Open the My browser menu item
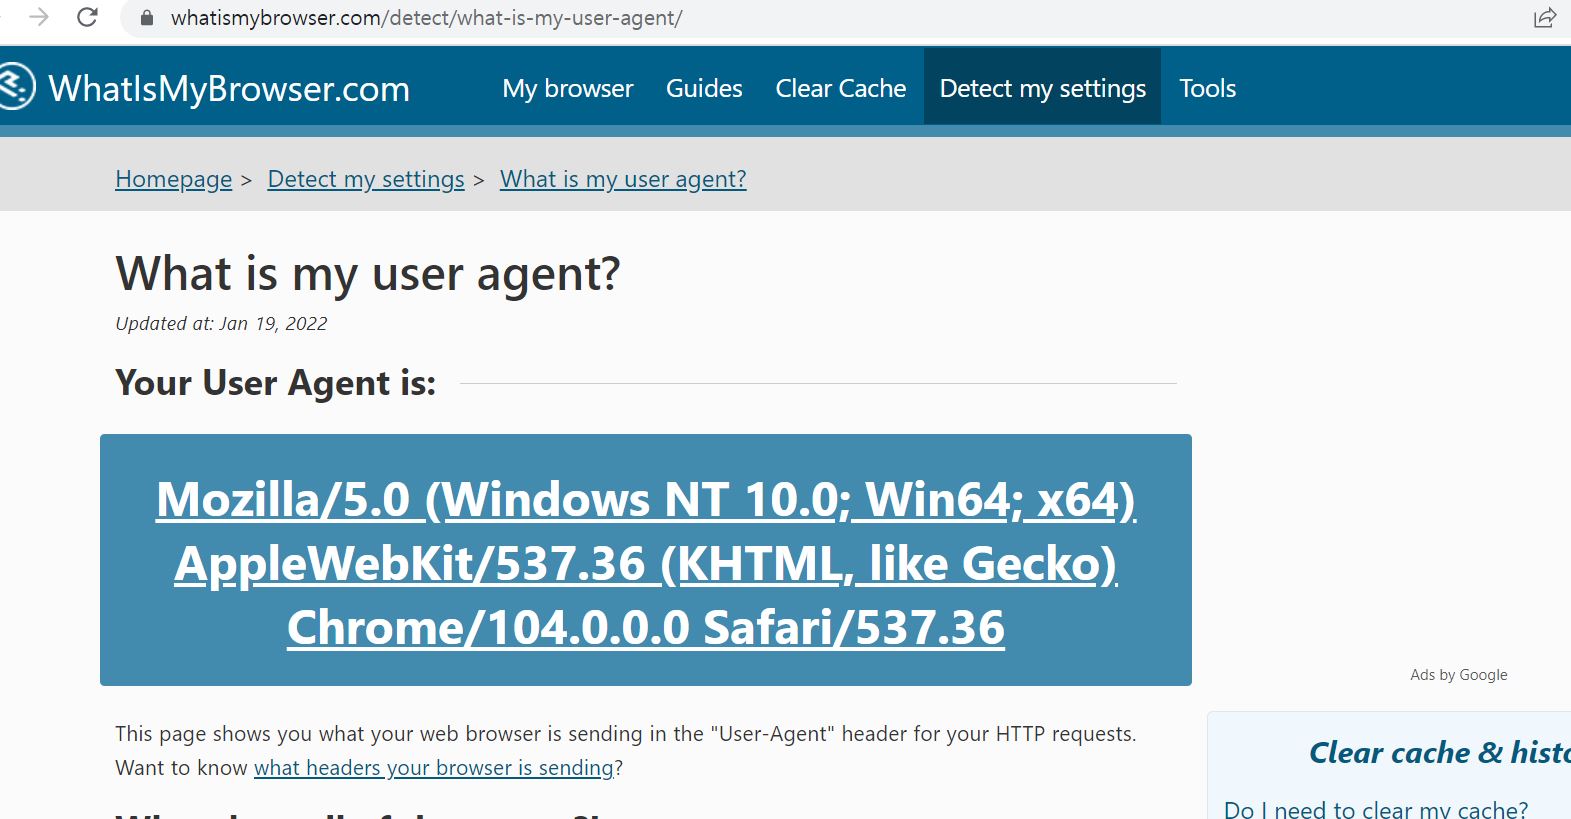 568,88
